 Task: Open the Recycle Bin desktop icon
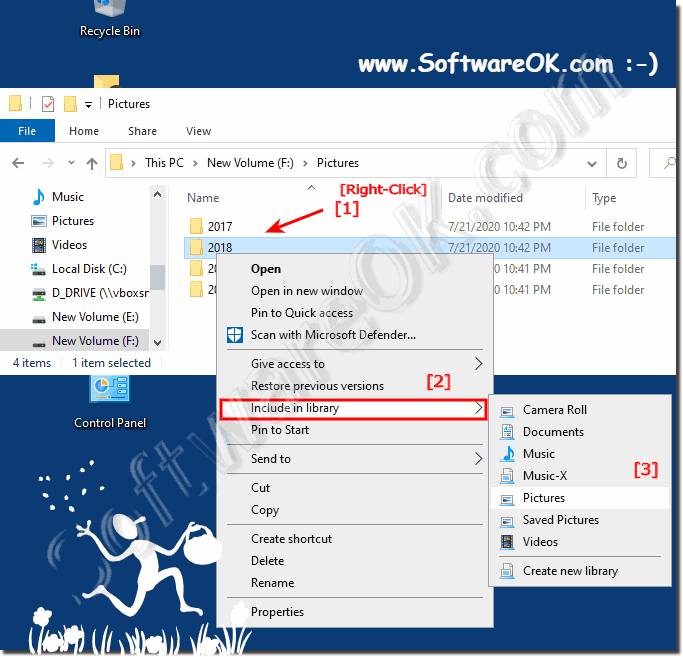coord(110,20)
